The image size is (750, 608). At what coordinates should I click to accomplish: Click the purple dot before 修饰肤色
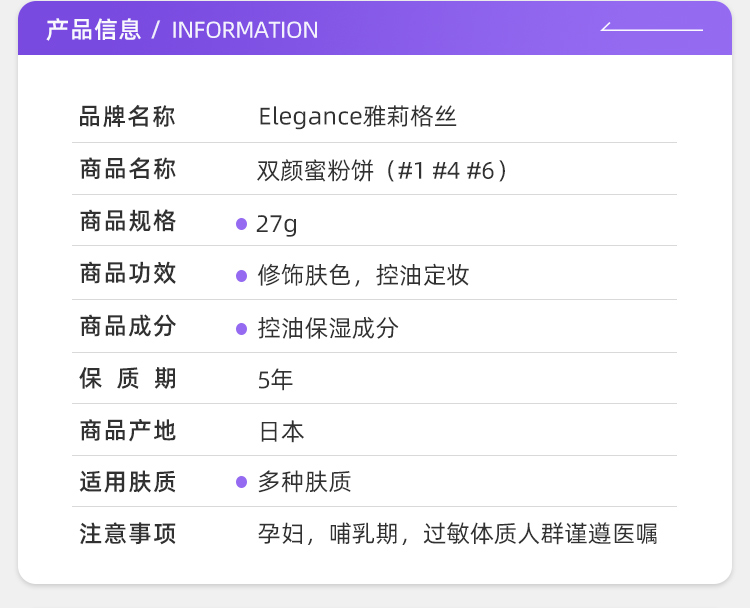click(x=242, y=276)
